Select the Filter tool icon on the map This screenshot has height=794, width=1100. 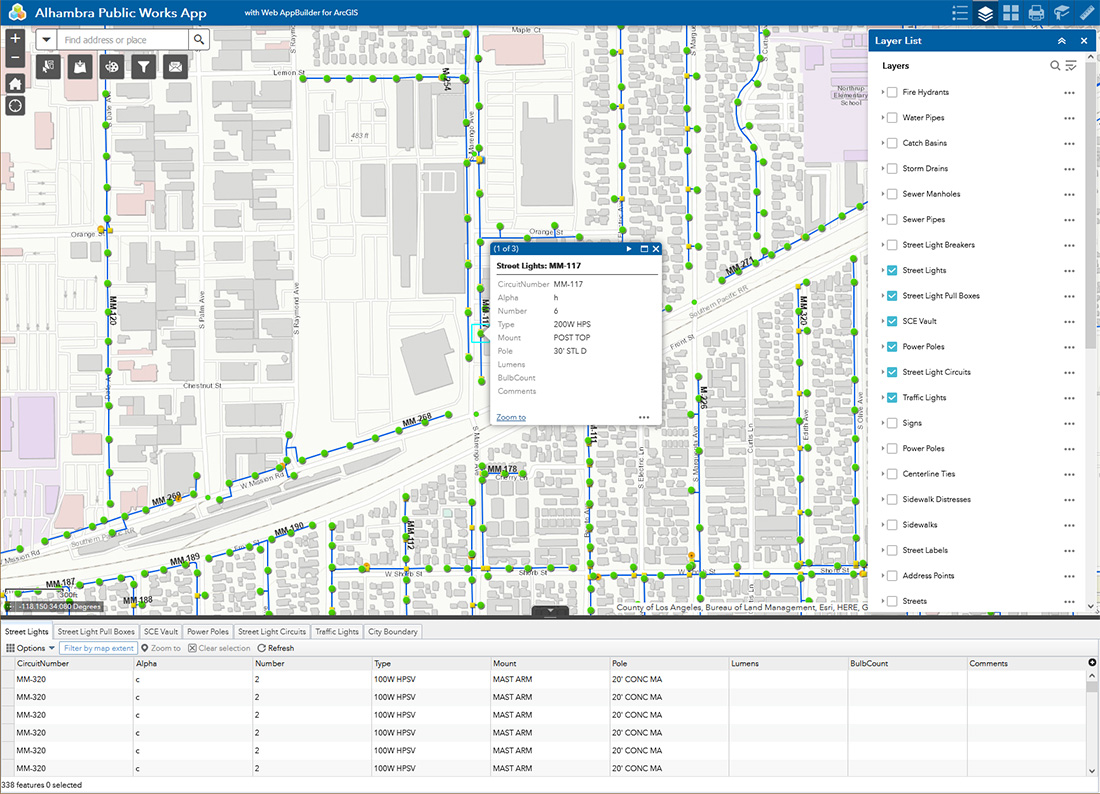[141, 66]
